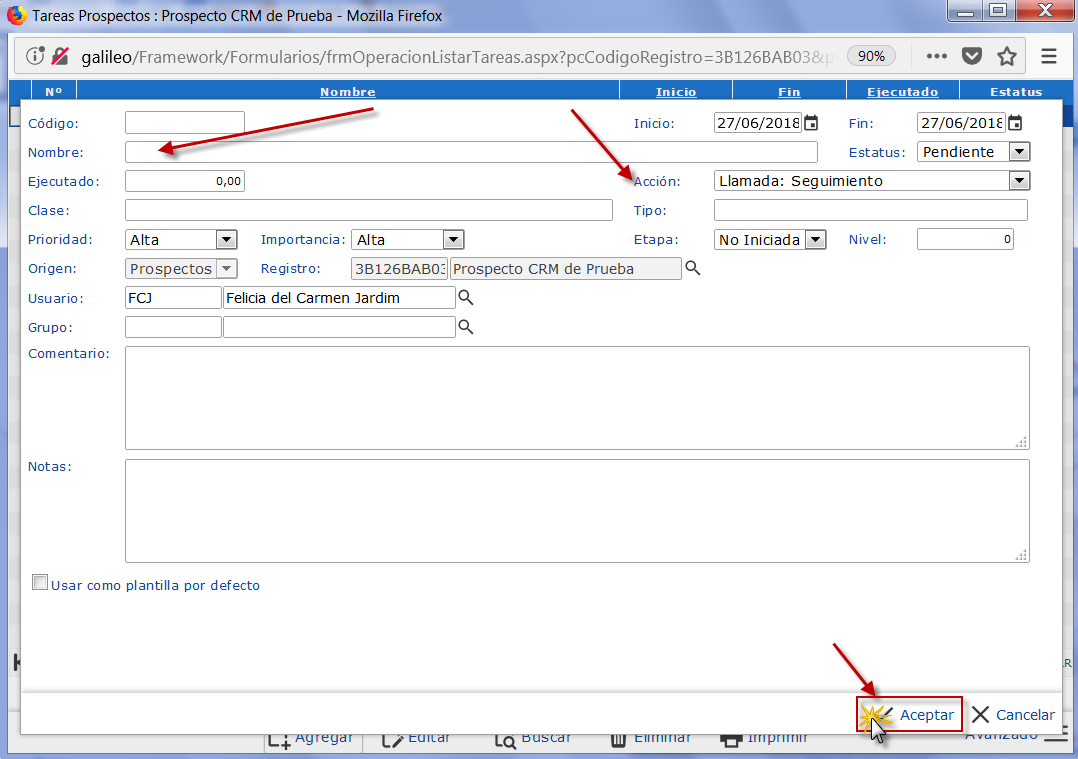Screen dimensions: 1078x759
Task: Click into the Comentario text area
Action: [x=577, y=398]
